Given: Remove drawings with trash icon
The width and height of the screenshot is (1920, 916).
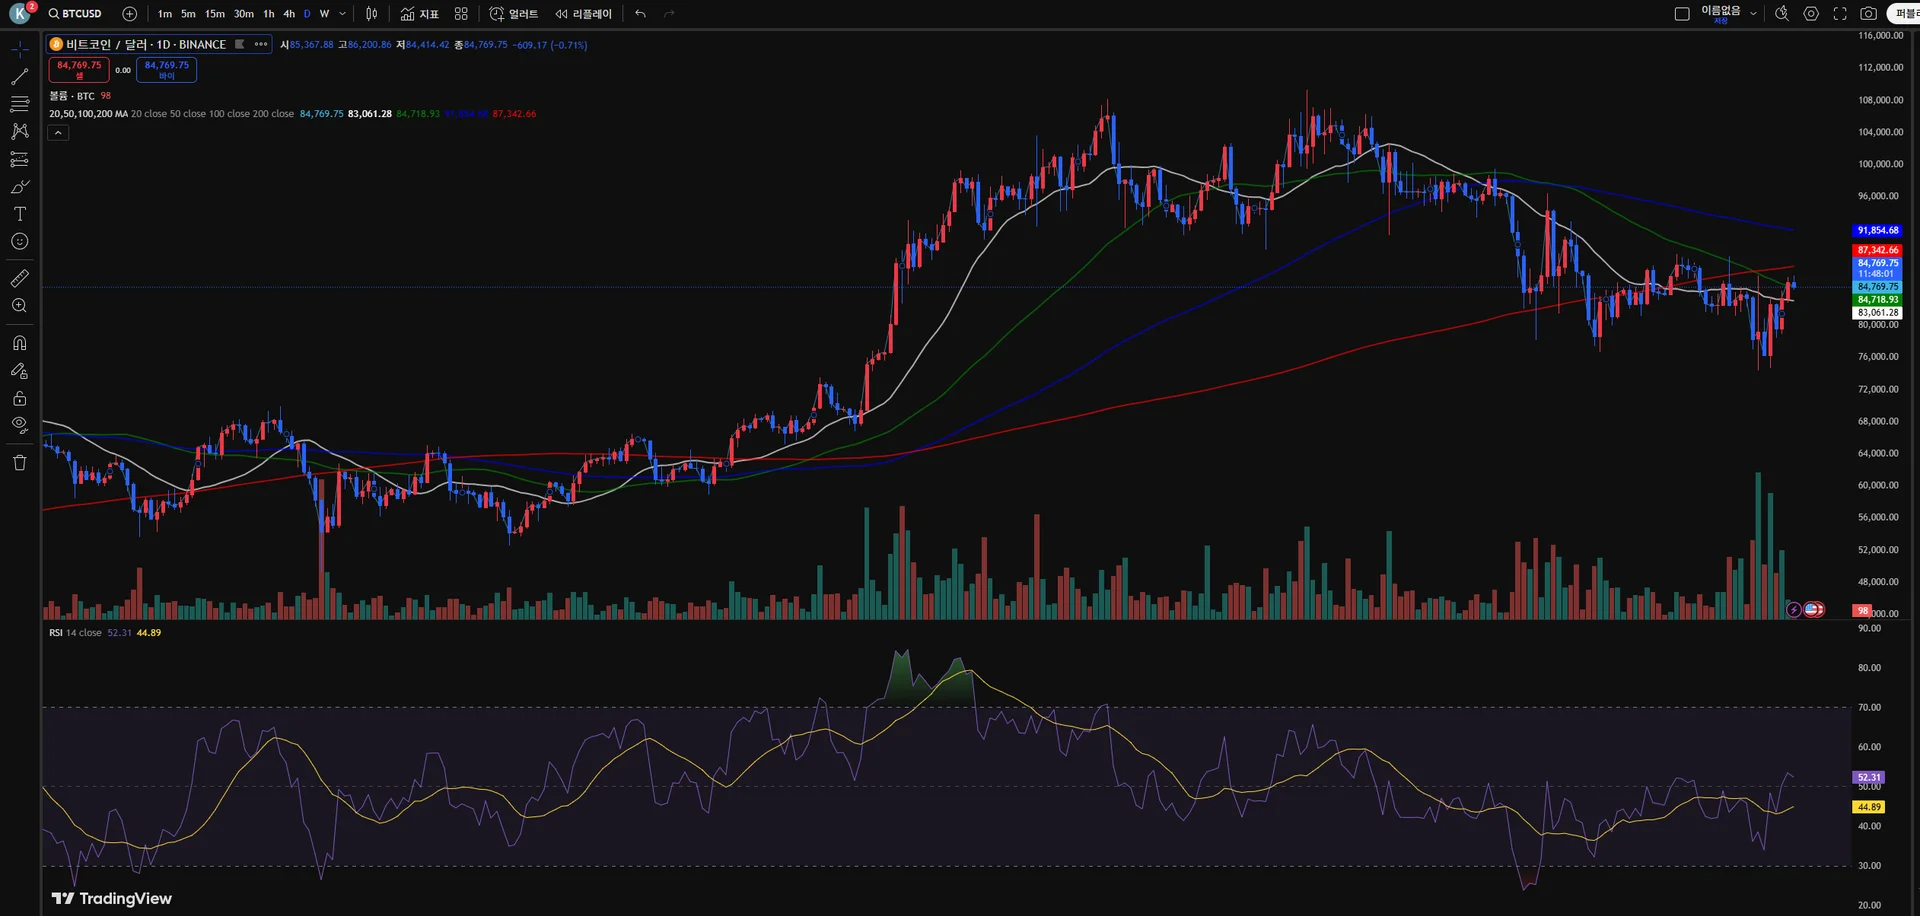Looking at the screenshot, I should (x=19, y=462).
